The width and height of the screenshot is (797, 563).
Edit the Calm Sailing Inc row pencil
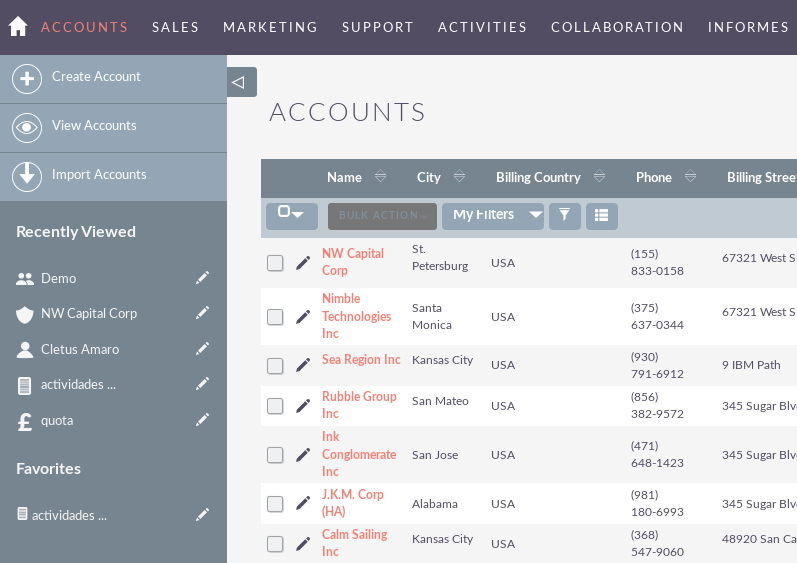pos(303,544)
